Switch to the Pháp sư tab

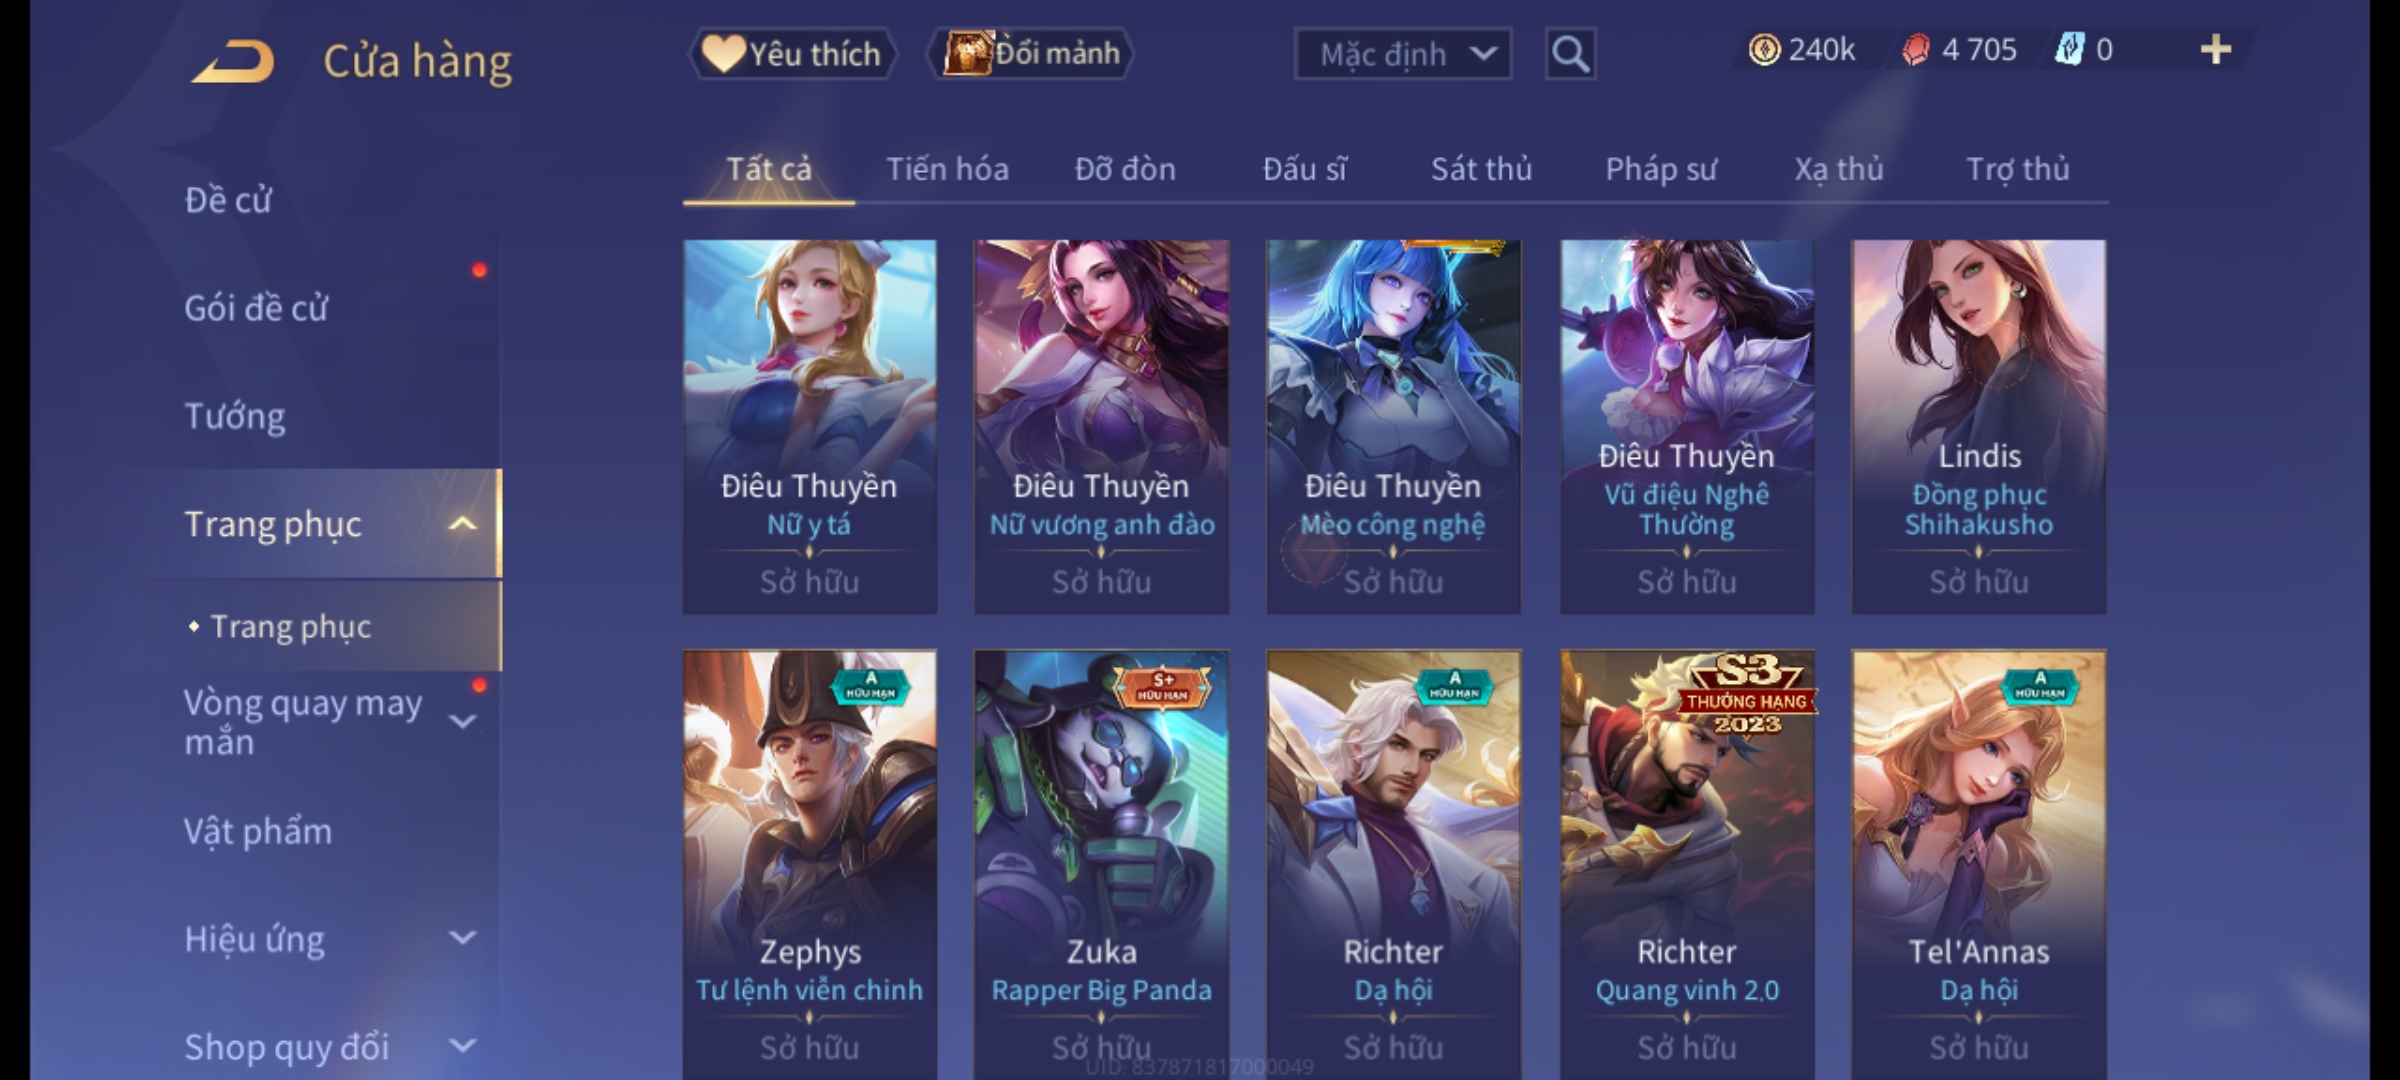click(1660, 169)
